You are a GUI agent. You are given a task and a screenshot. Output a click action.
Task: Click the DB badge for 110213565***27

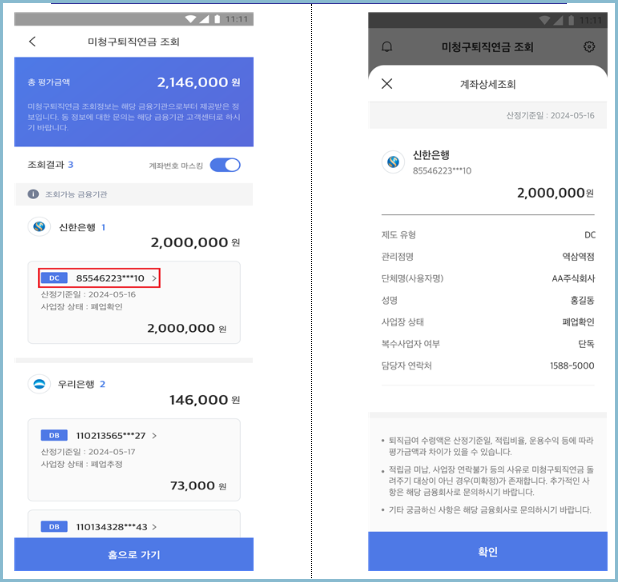(x=54, y=435)
